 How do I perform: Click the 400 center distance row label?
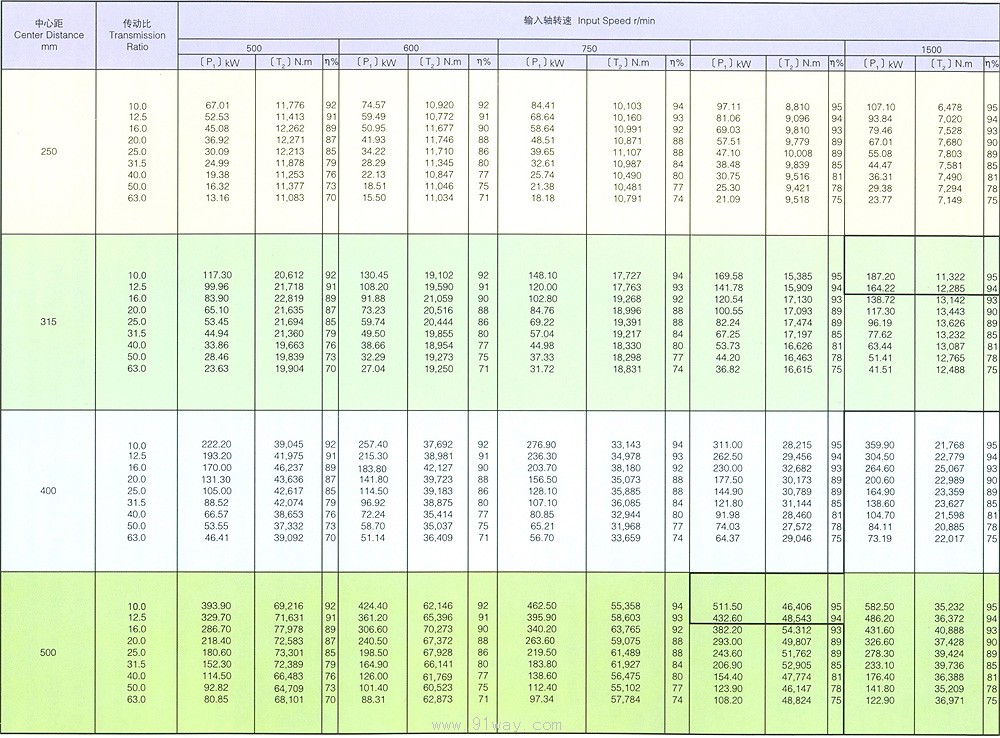tap(36, 491)
